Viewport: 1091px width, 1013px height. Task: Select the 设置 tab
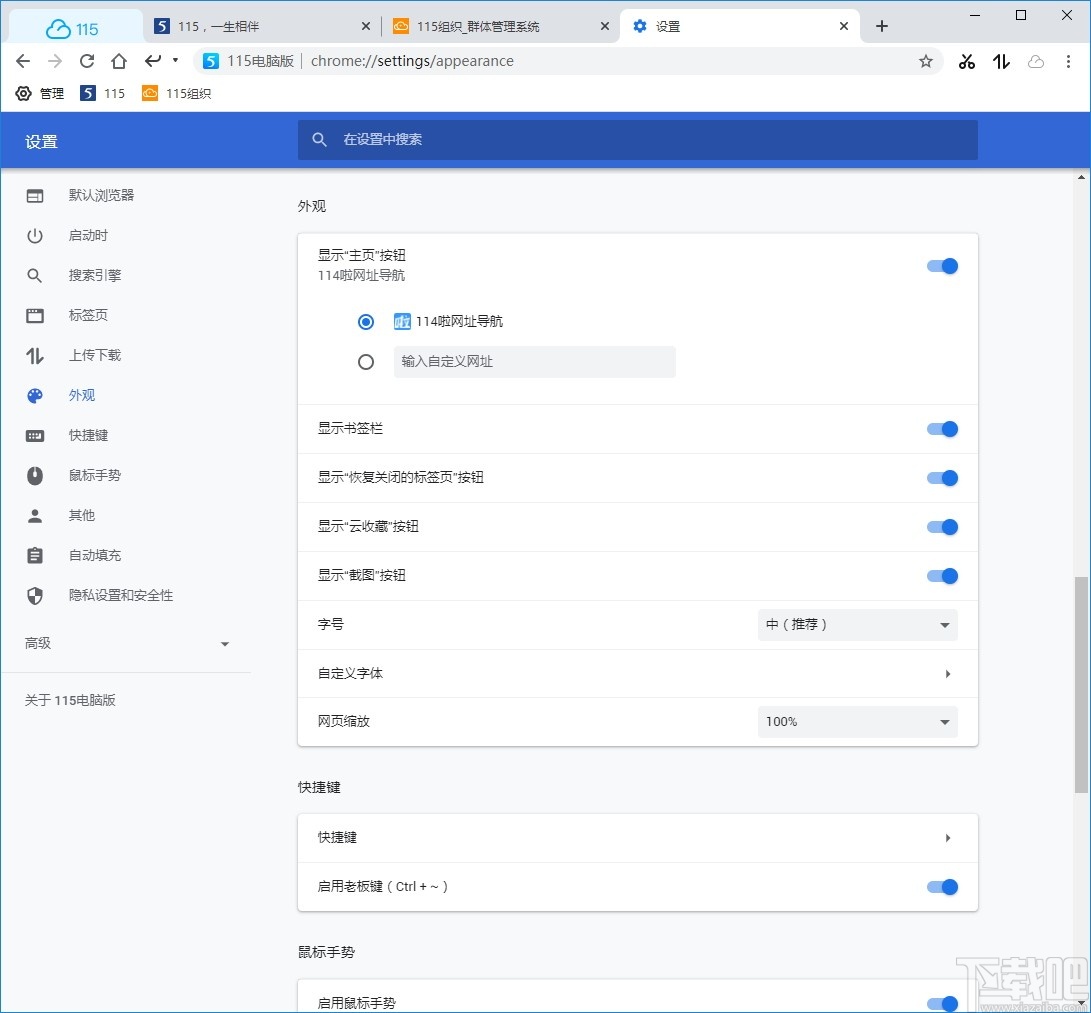click(738, 26)
